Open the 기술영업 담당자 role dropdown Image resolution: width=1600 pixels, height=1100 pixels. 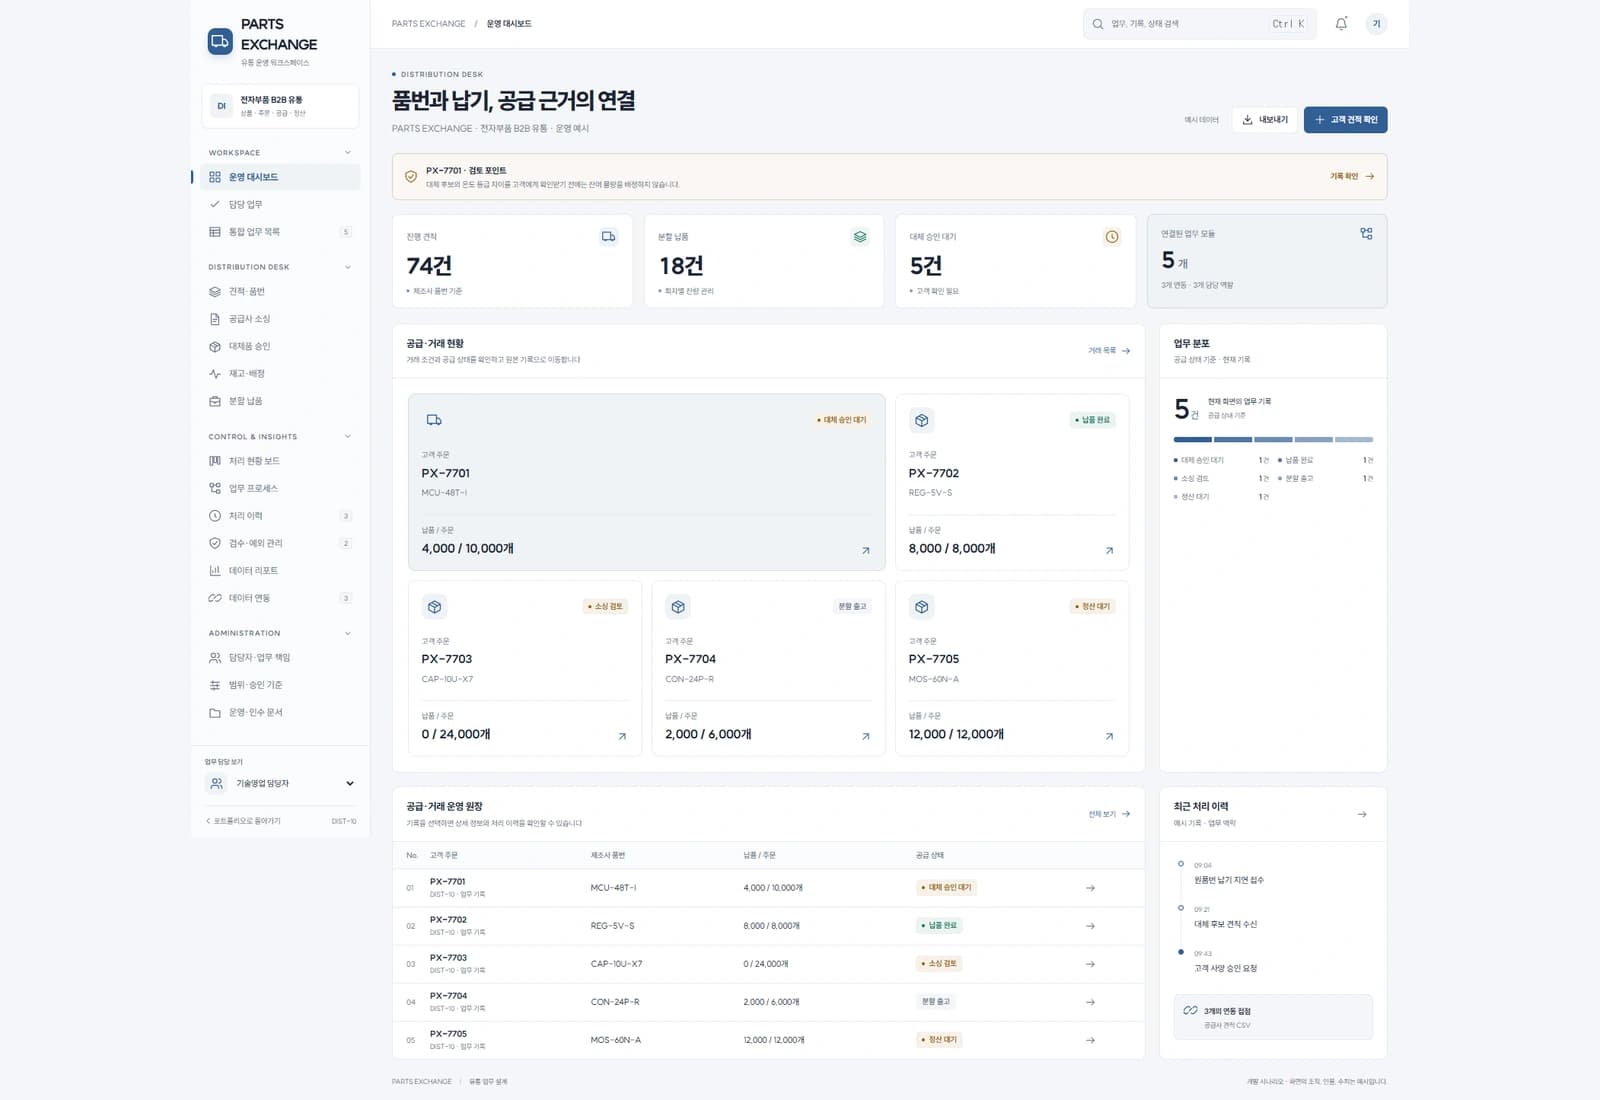[280, 784]
